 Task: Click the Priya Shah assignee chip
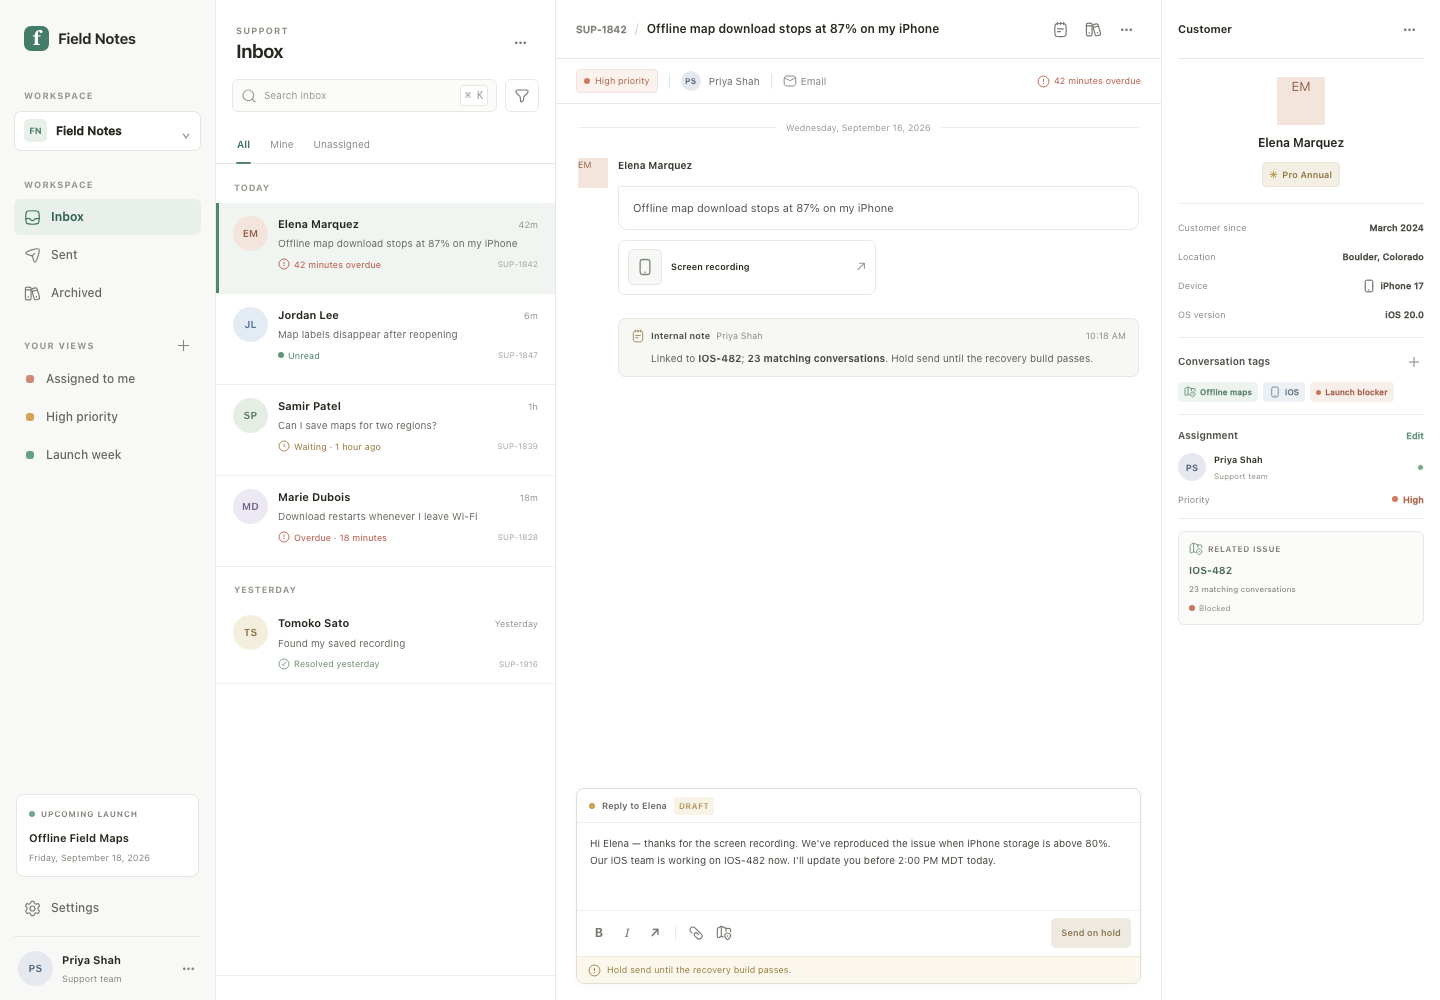(721, 81)
